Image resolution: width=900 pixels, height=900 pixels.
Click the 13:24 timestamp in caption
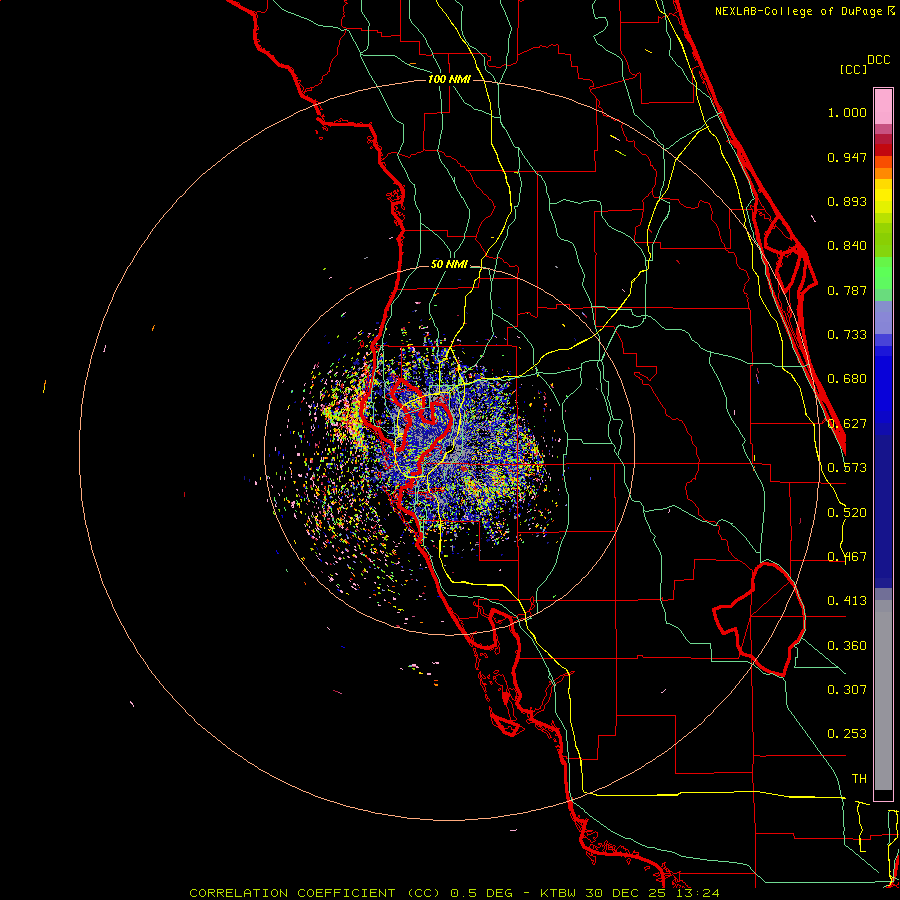coord(698,893)
